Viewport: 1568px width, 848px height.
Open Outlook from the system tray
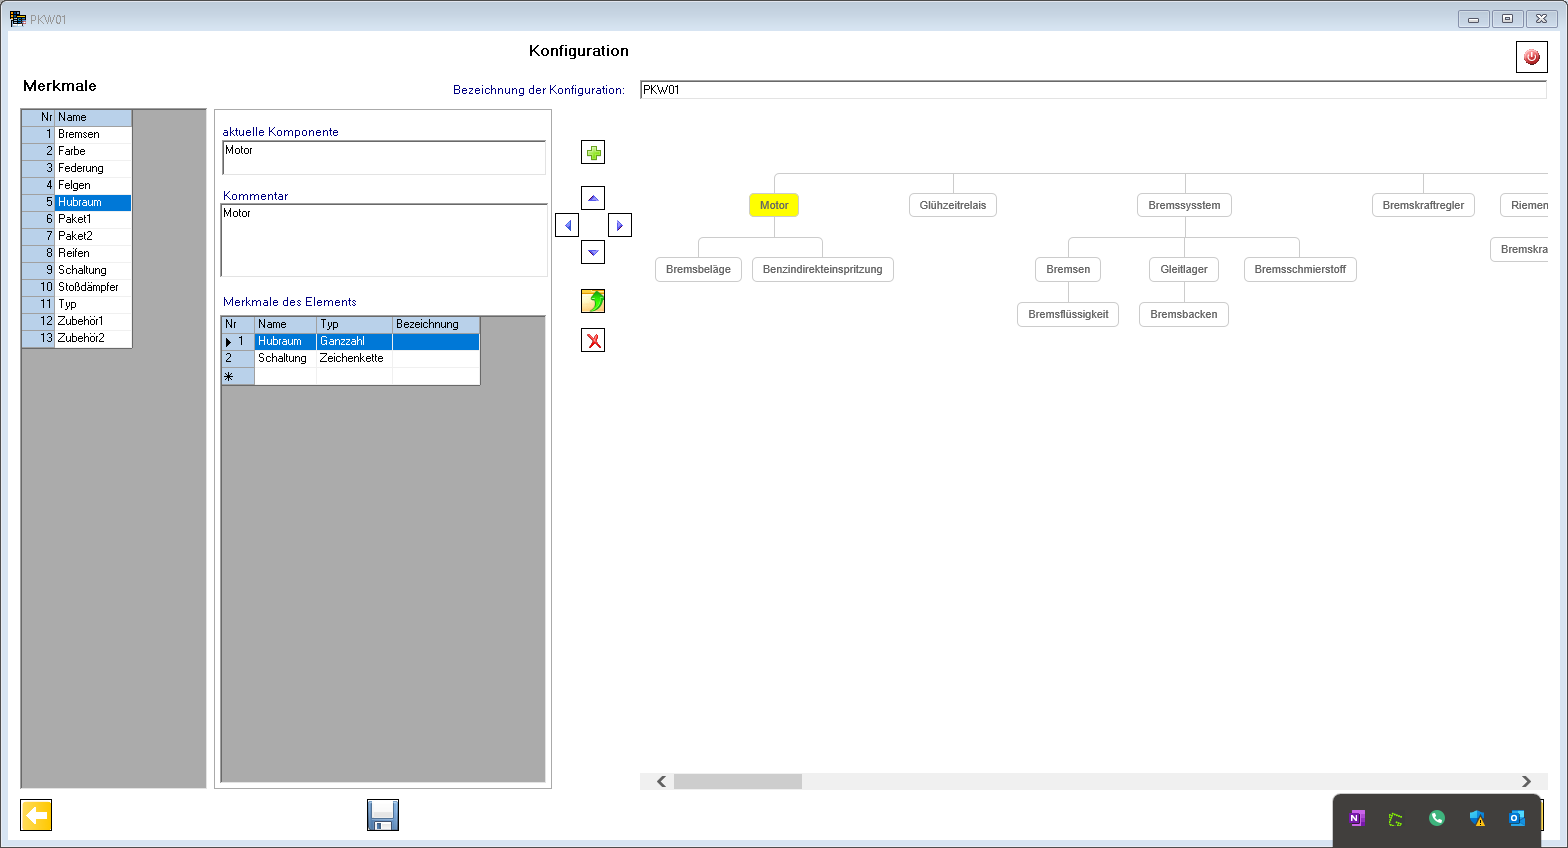tap(1517, 818)
